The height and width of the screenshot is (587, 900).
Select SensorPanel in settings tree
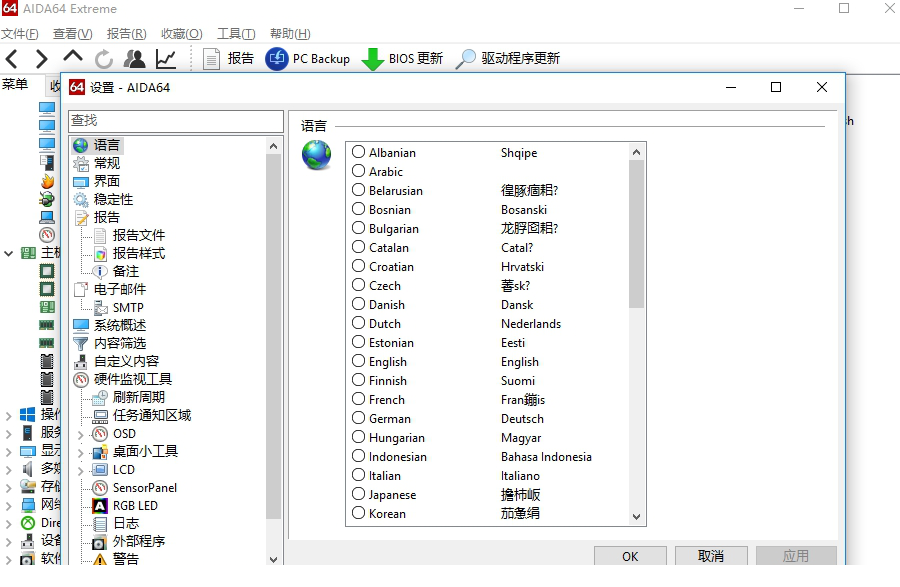pyautogui.click(x=144, y=487)
